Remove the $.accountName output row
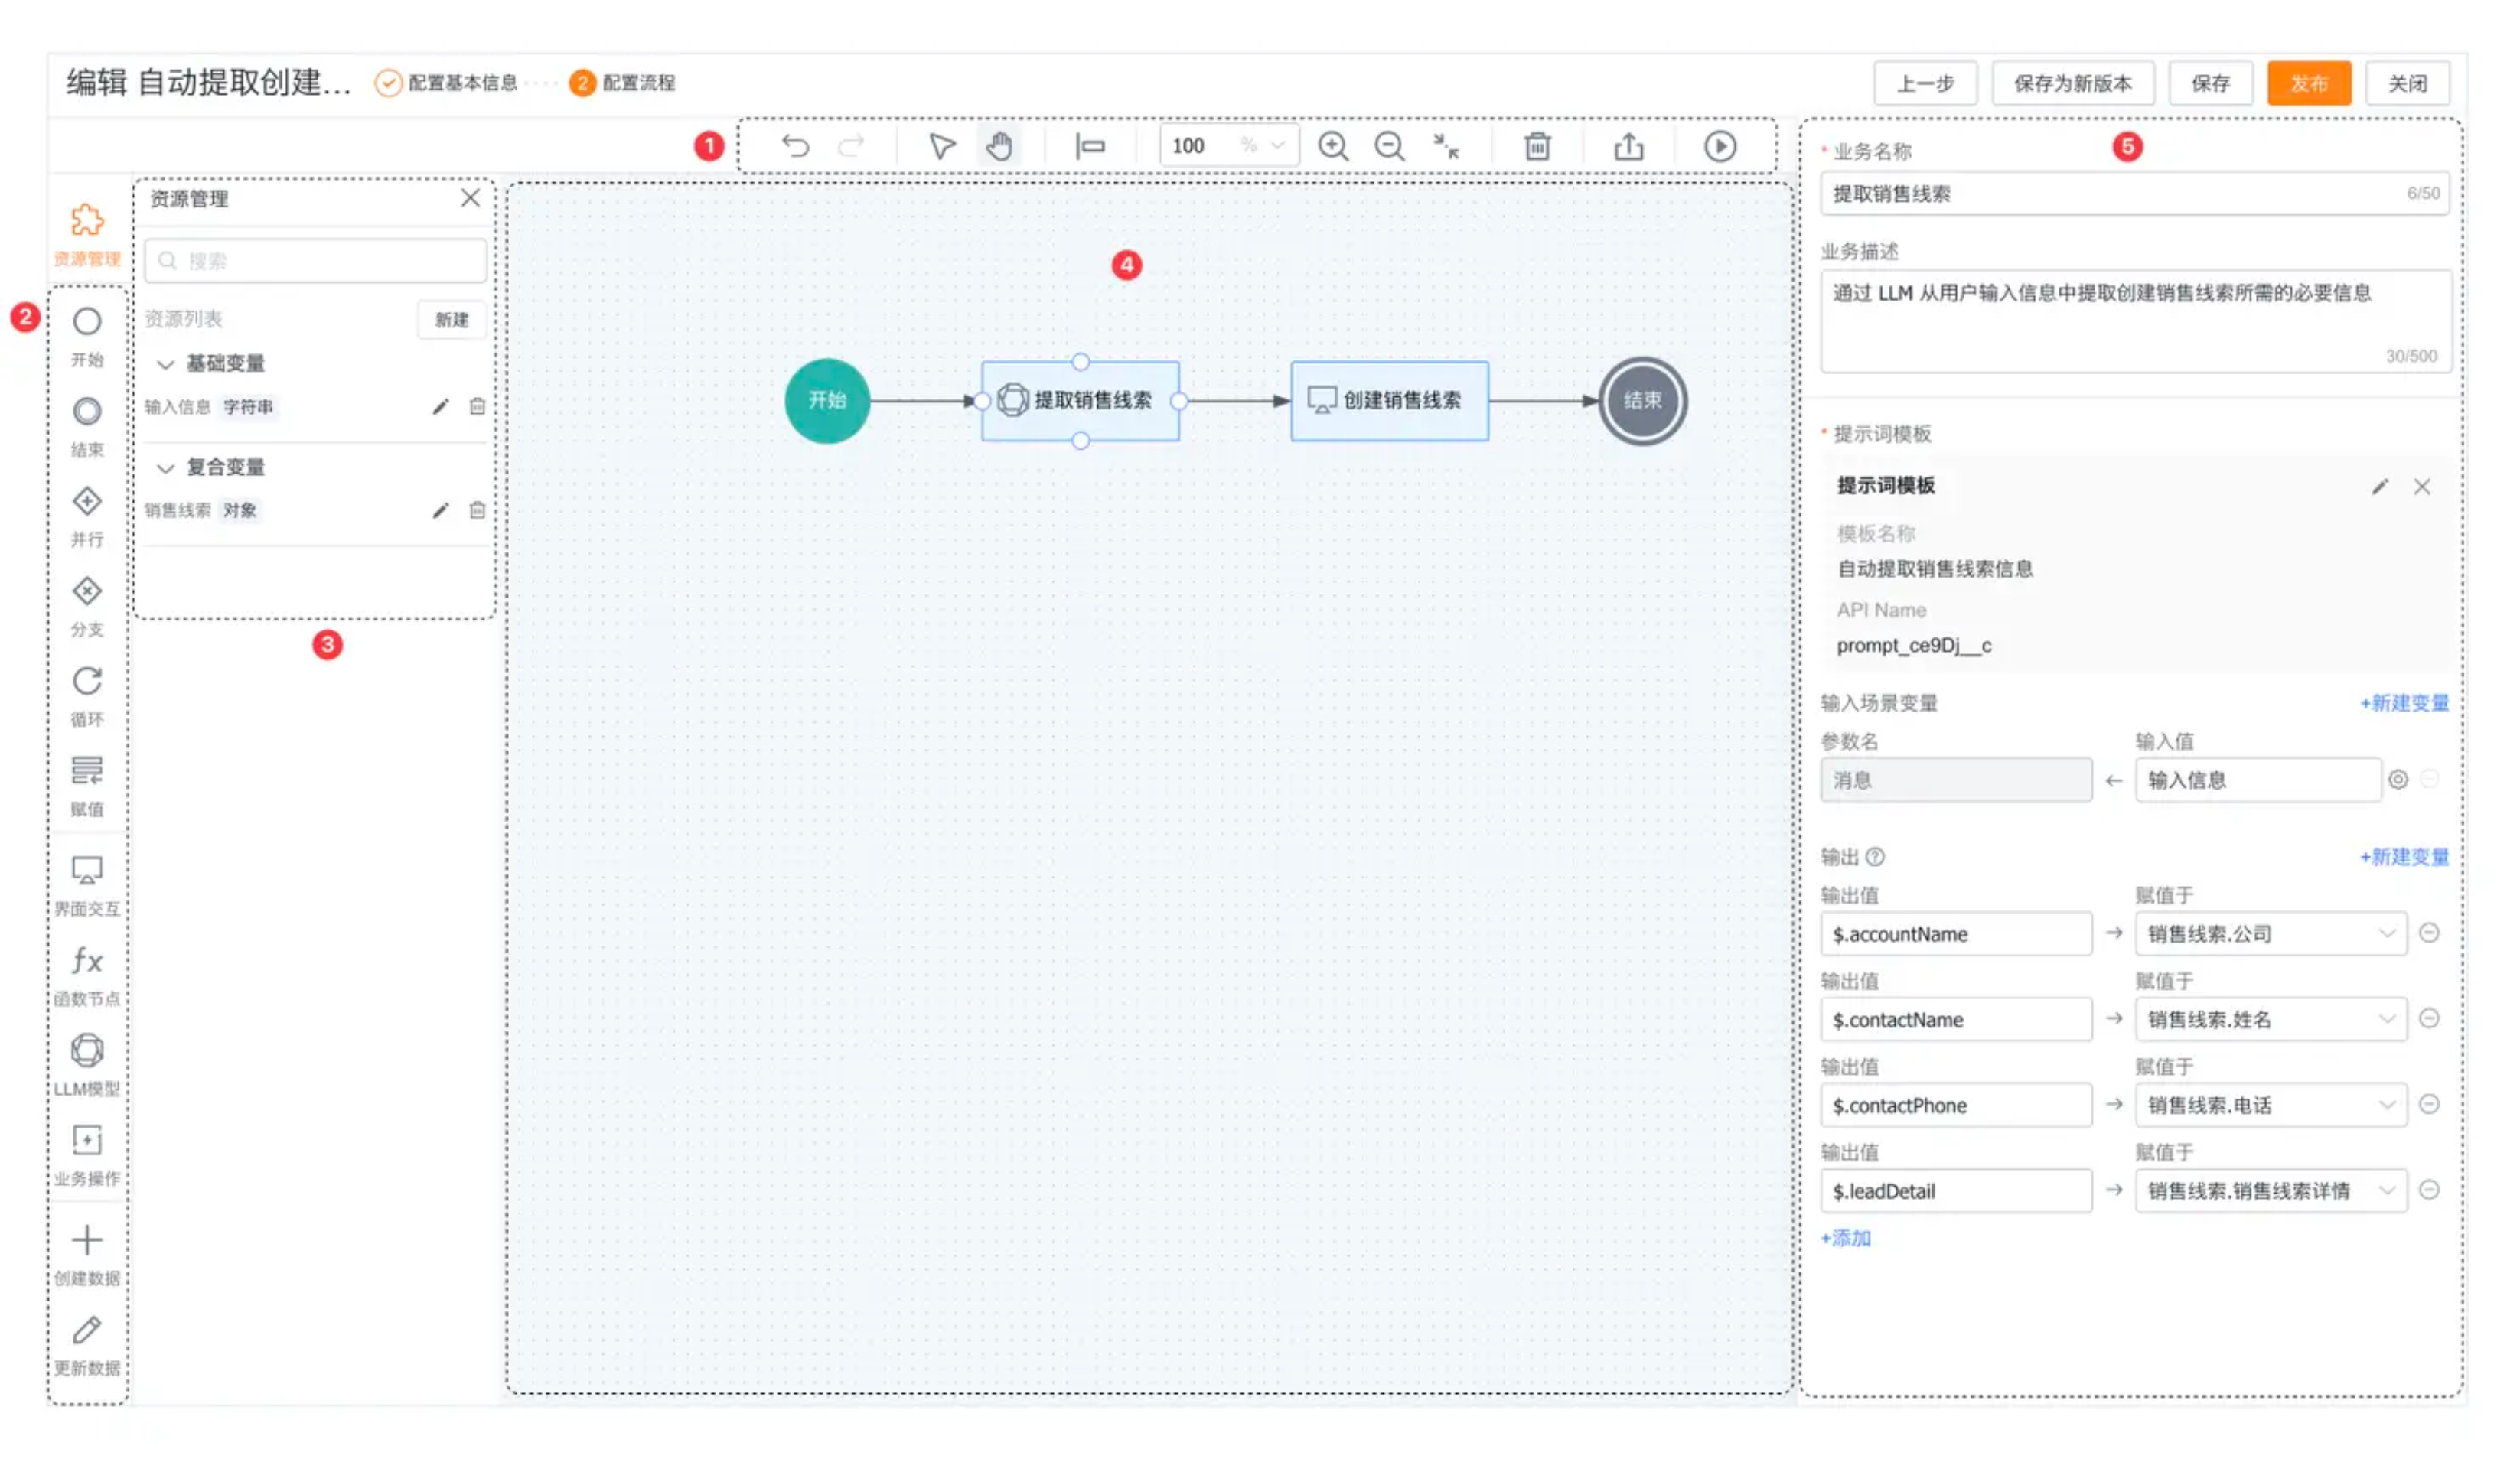Image resolution: width=2520 pixels, height=1459 pixels. point(2428,933)
